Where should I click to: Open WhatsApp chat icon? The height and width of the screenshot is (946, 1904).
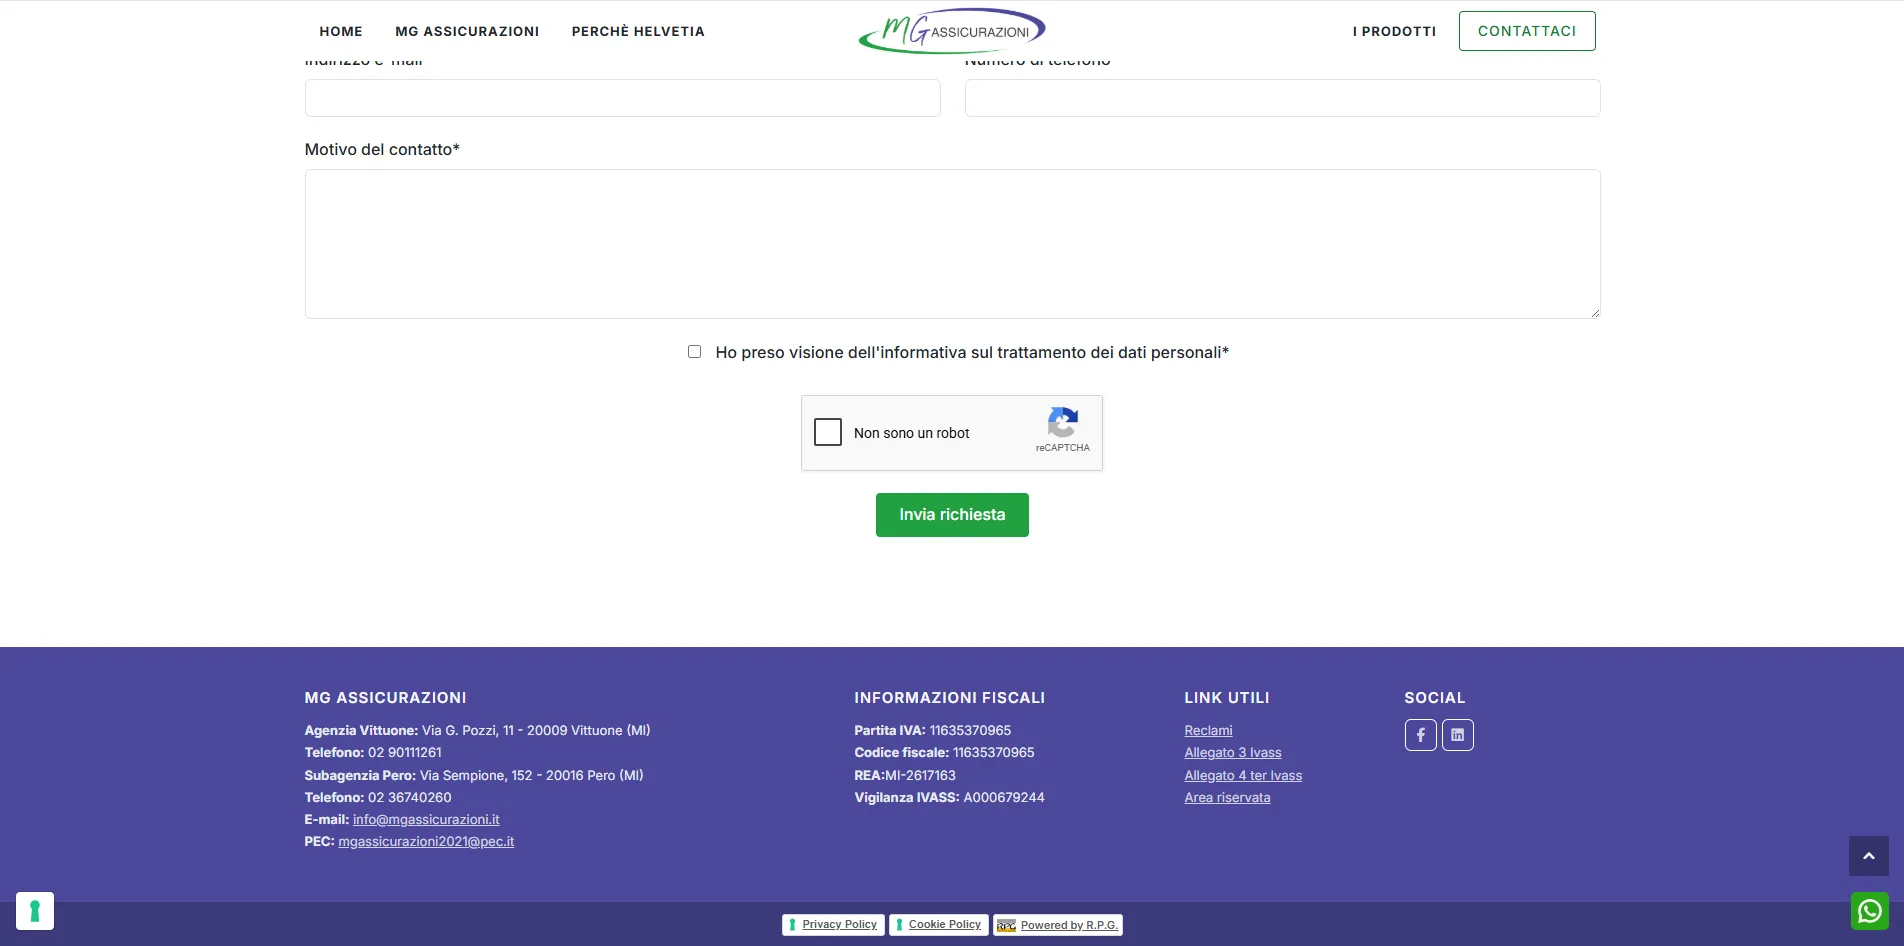[1869, 911]
